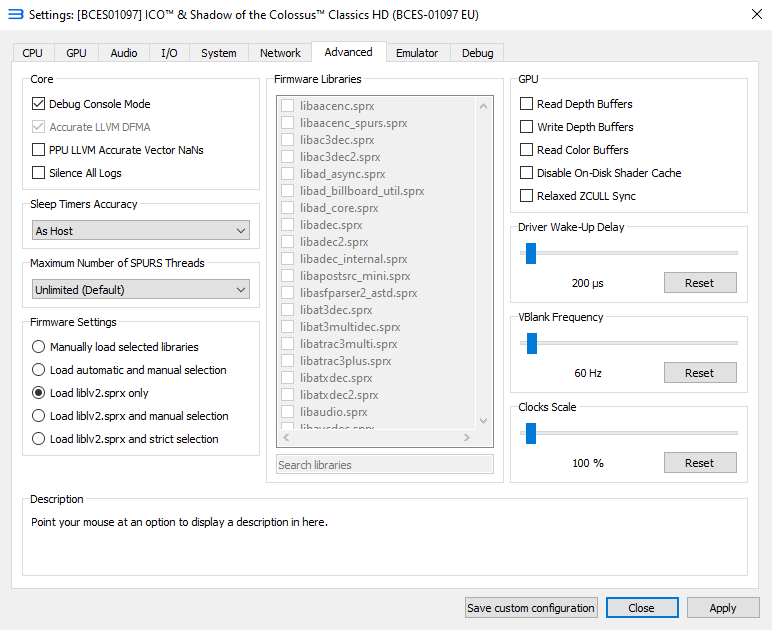Click the Driver Wake-Up Delay slider handle
The height and width of the screenshot is (630, 772).
(x=531, y=253)
